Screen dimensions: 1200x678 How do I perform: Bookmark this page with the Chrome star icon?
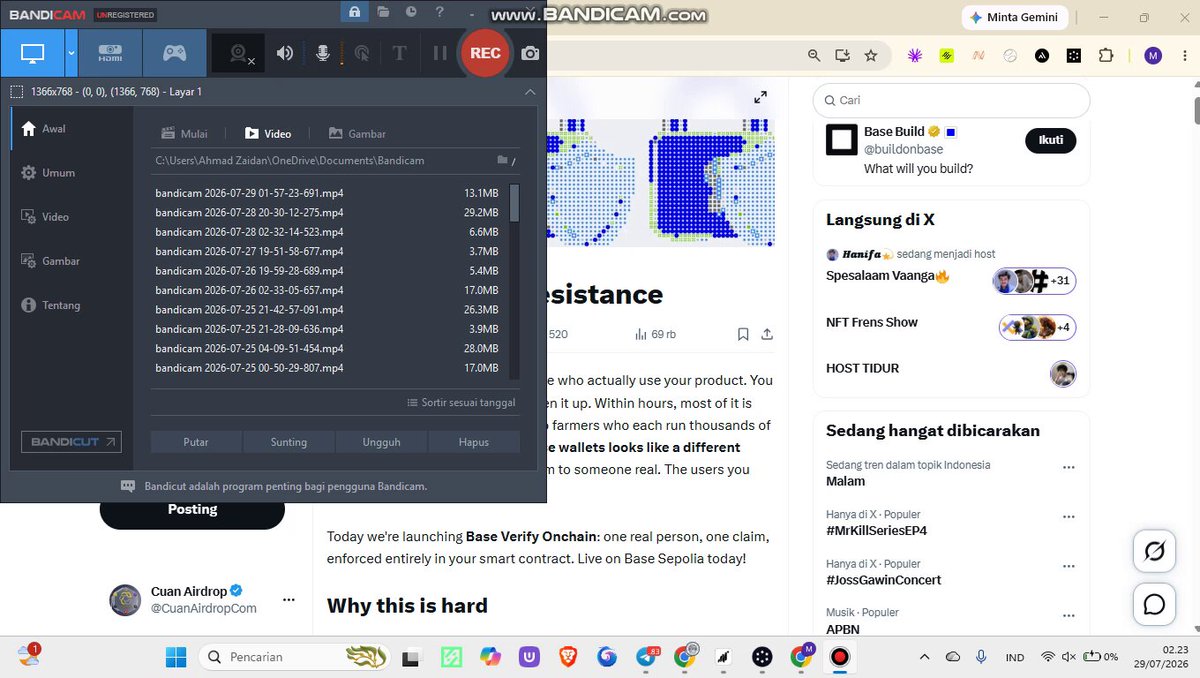coord(871,56)
